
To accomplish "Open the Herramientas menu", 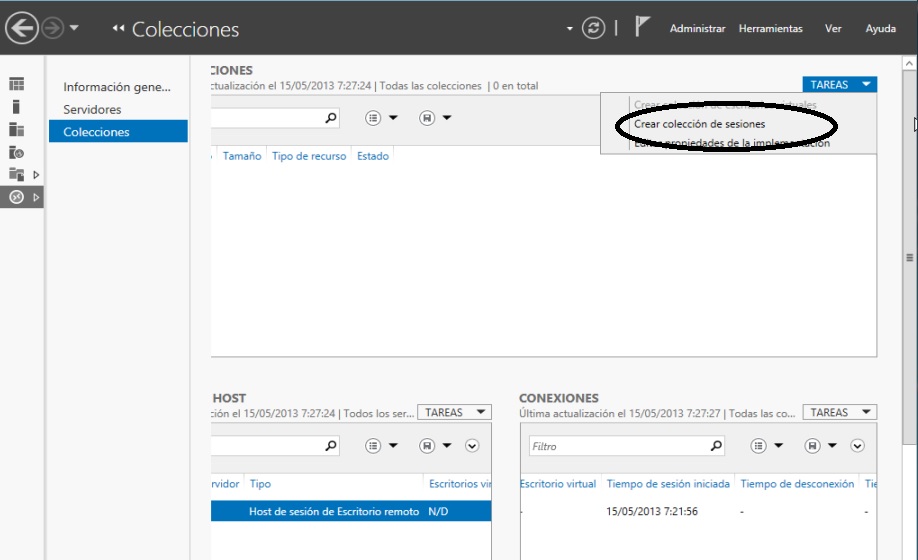I will coord(770,29).
